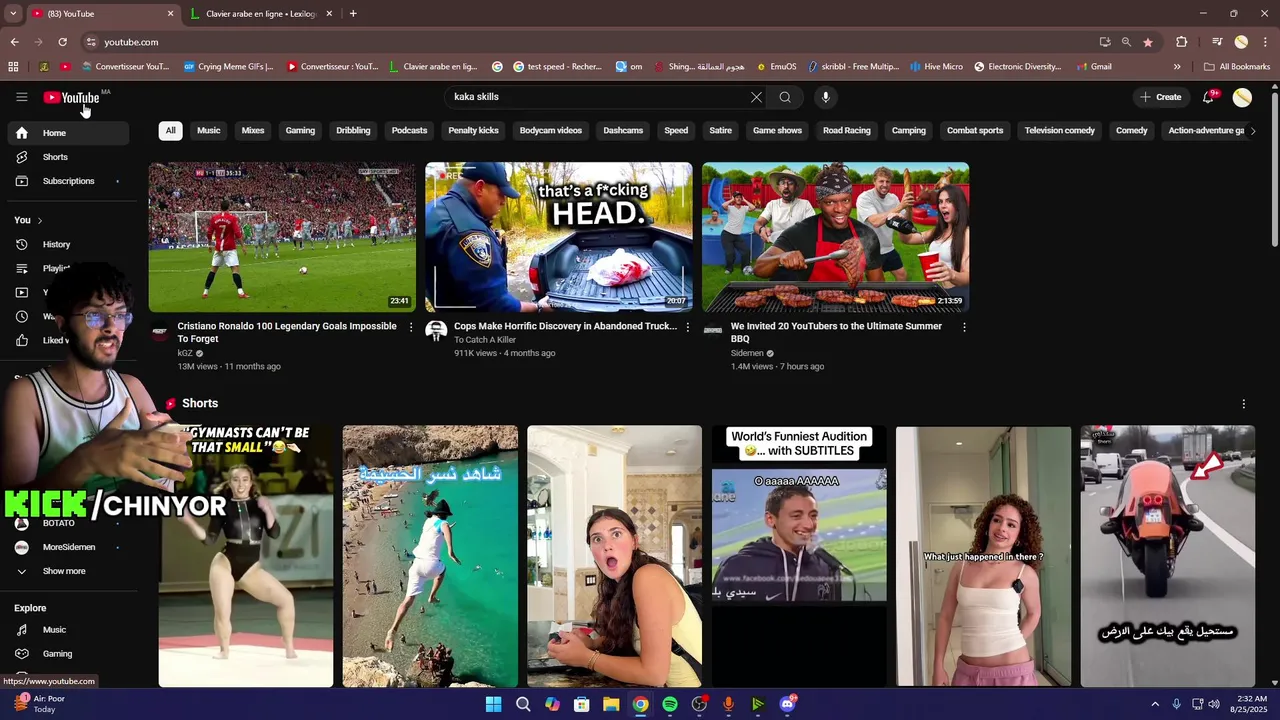Screen dimensions: 1280x720
Task: Play the Sidemen Summer BBQ thumbnail
Action: click(x=835, y=237)
